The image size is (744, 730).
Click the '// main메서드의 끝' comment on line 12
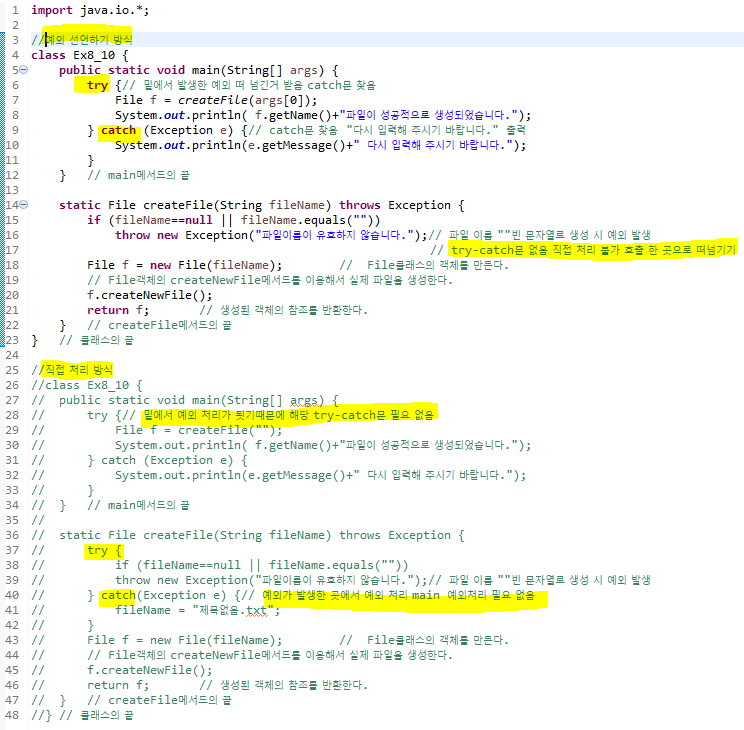(139, 175)
